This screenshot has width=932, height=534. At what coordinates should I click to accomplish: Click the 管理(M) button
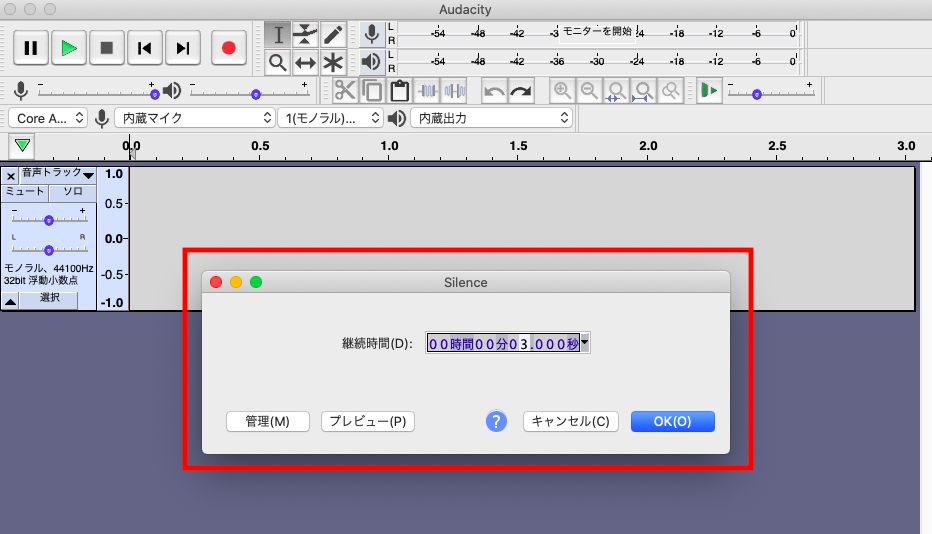[x=267, y=421]
